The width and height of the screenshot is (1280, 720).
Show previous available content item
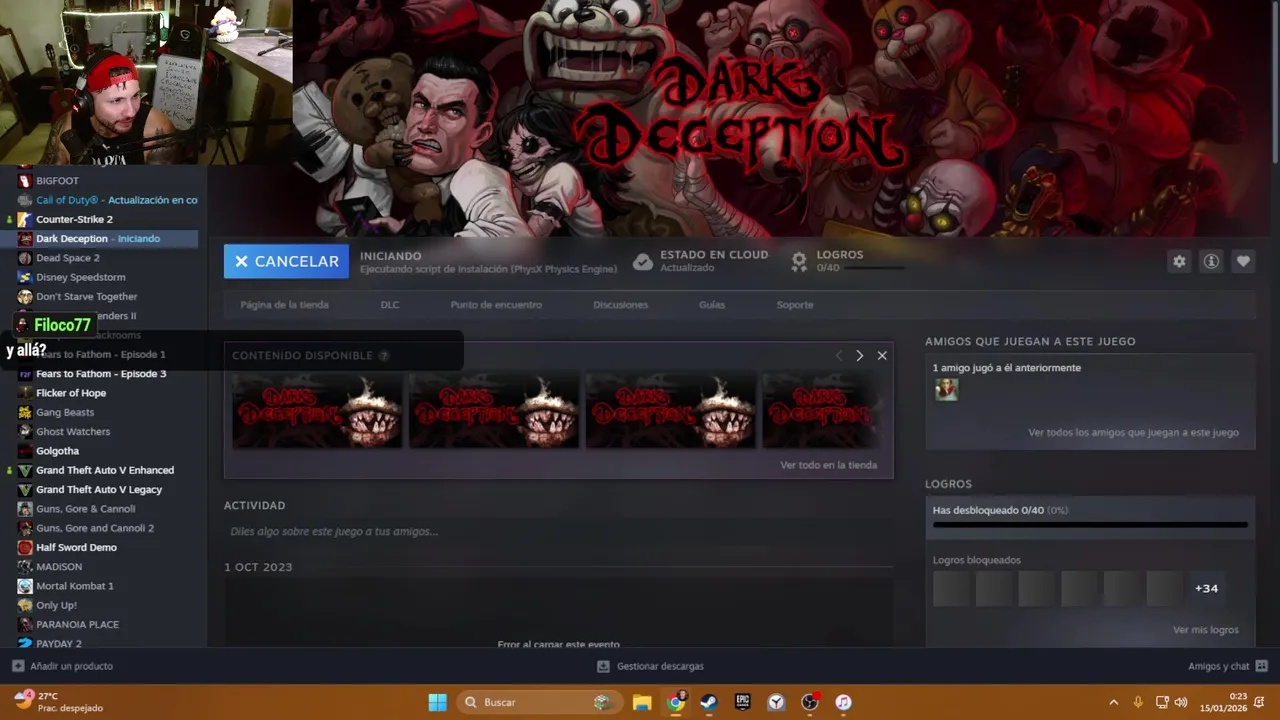(839, 355)
